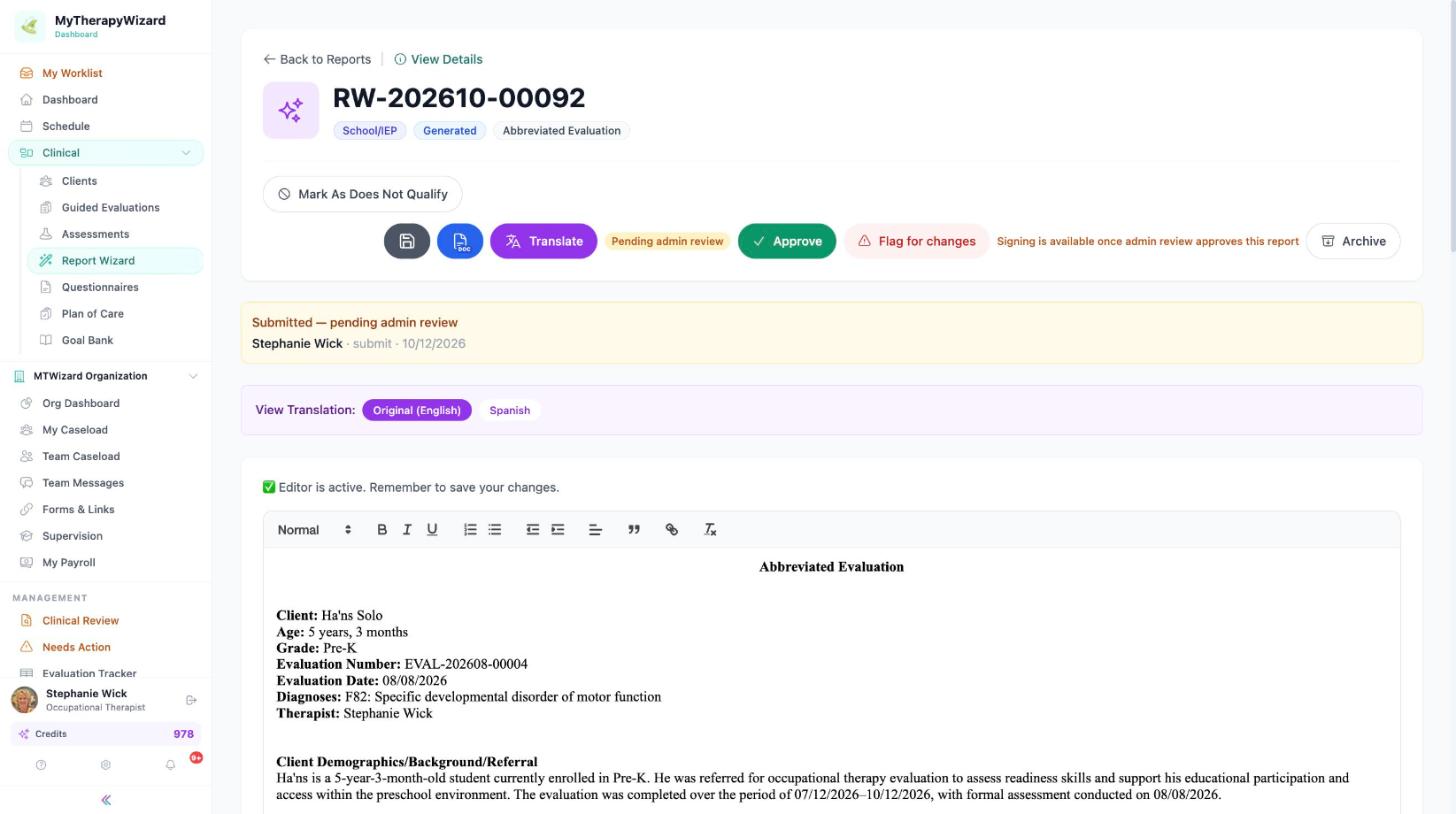1456x814 pixels.
Task: Click the save report disk icon
Action: click(x=407, y=241)
